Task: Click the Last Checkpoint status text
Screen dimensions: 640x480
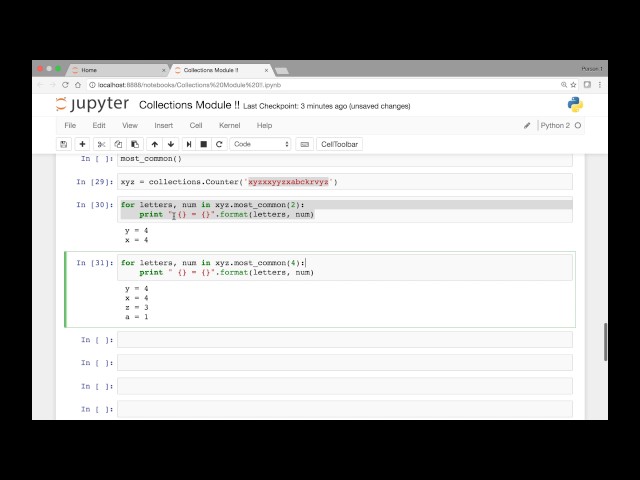Action: [x=327, y=106]
